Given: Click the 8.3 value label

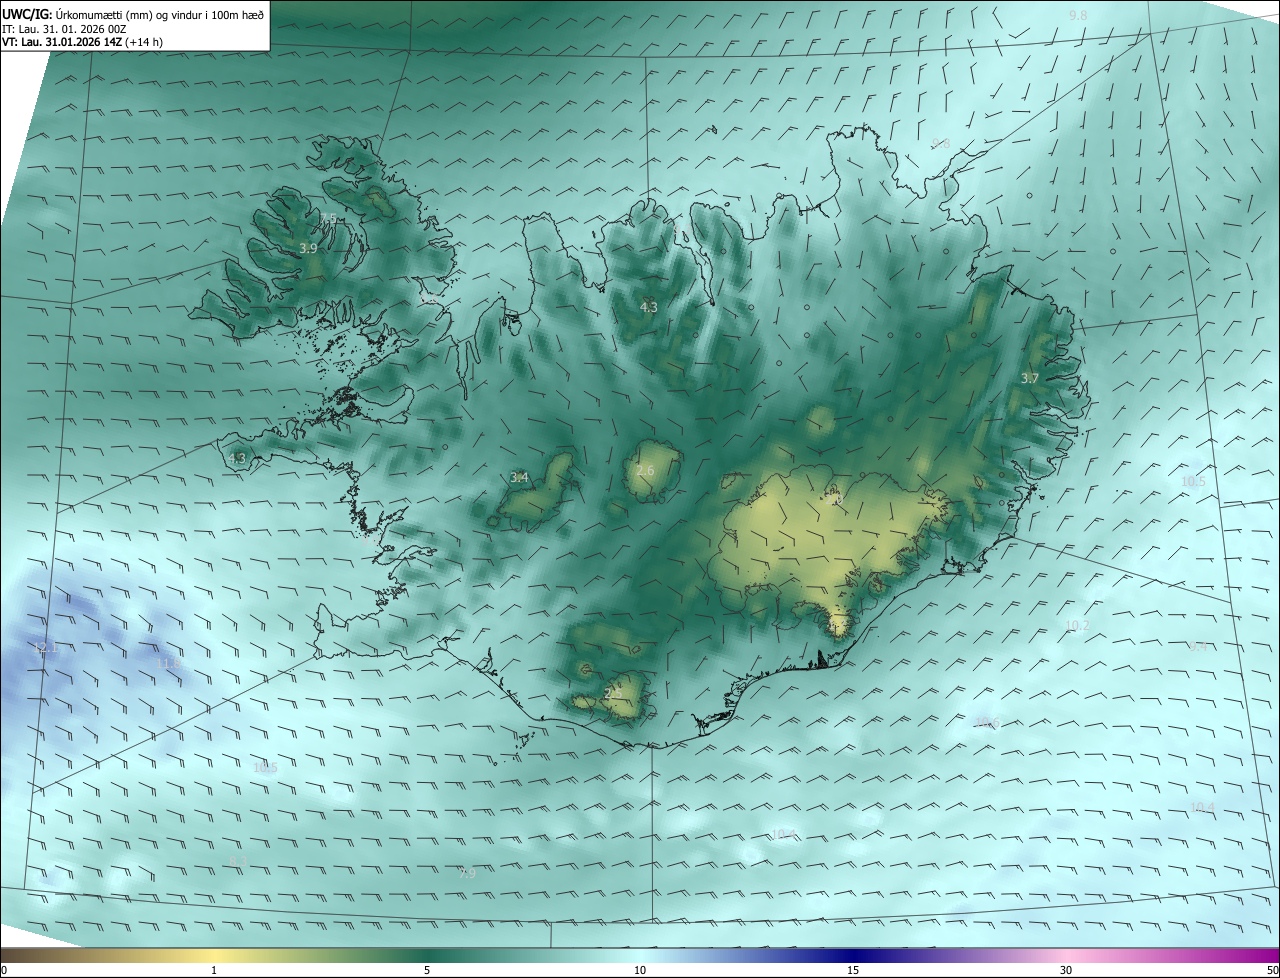Looking at the screenshot, I should (238, 861).
